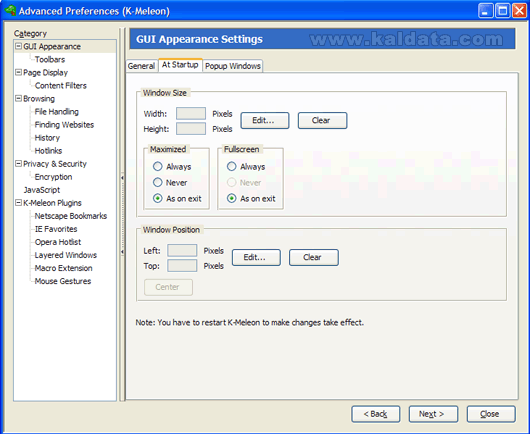The height and width of the screenshot is (434, 530).
Task: Select Toolbars in category tree
Action: (x=50, y=59)
